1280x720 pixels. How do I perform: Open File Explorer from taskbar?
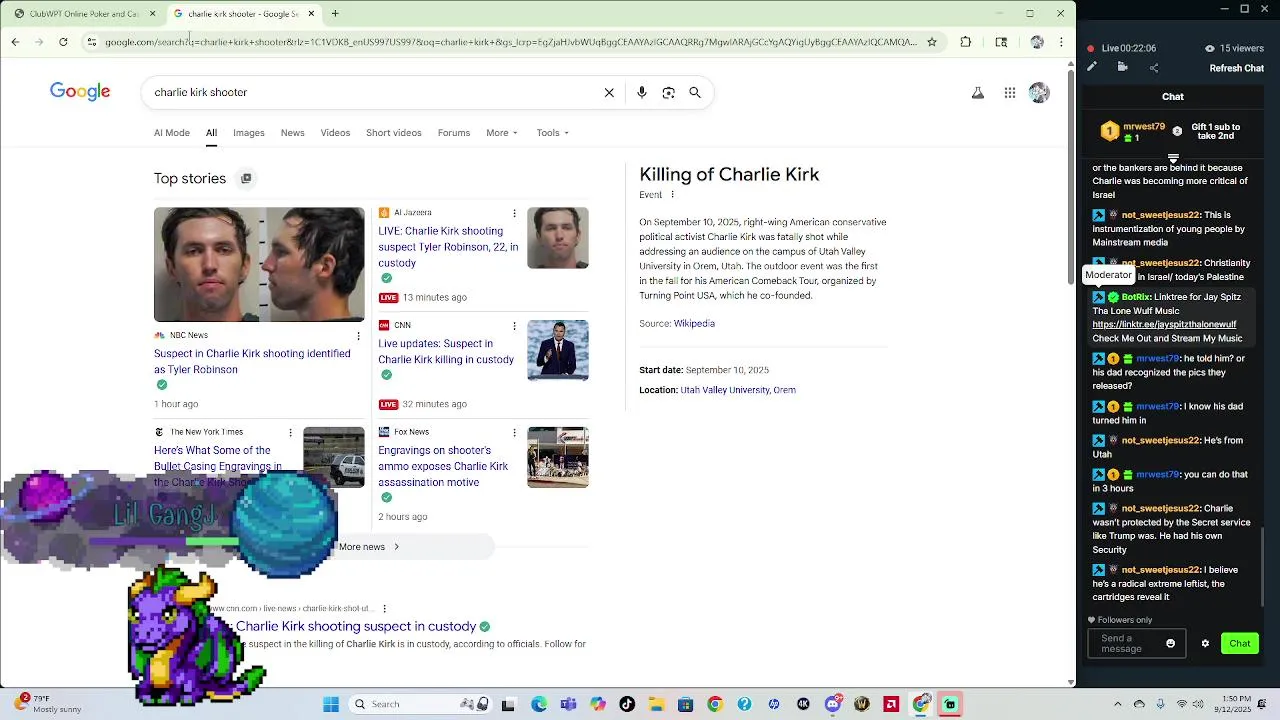657,704
